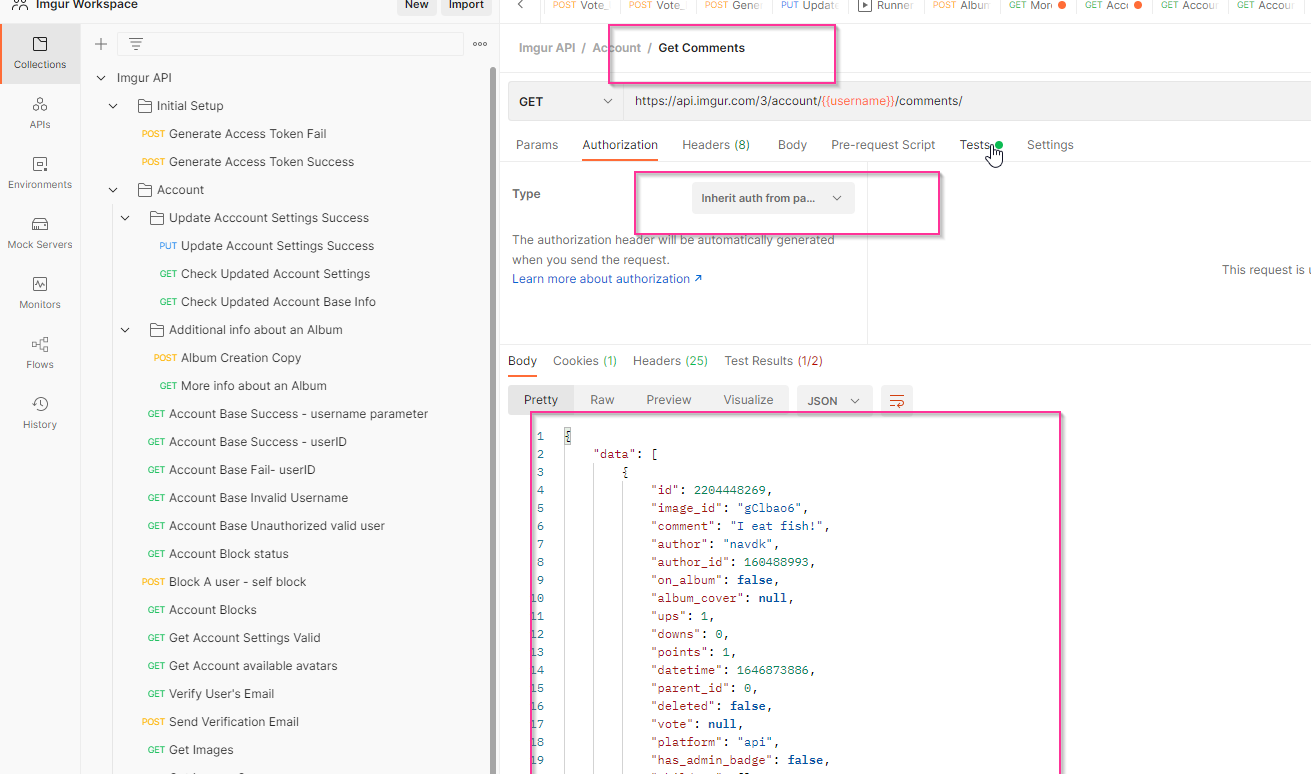The image size is (1311, 774).
Task: Click the Import button
Action: pyautogui.click(x=466, y=5)
